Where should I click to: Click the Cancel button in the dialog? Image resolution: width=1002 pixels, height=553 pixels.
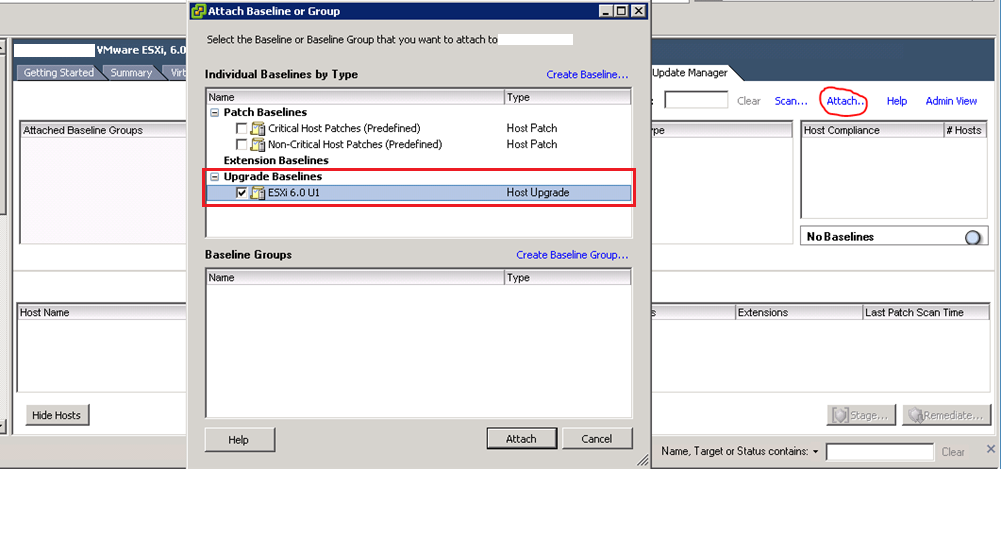597,439
